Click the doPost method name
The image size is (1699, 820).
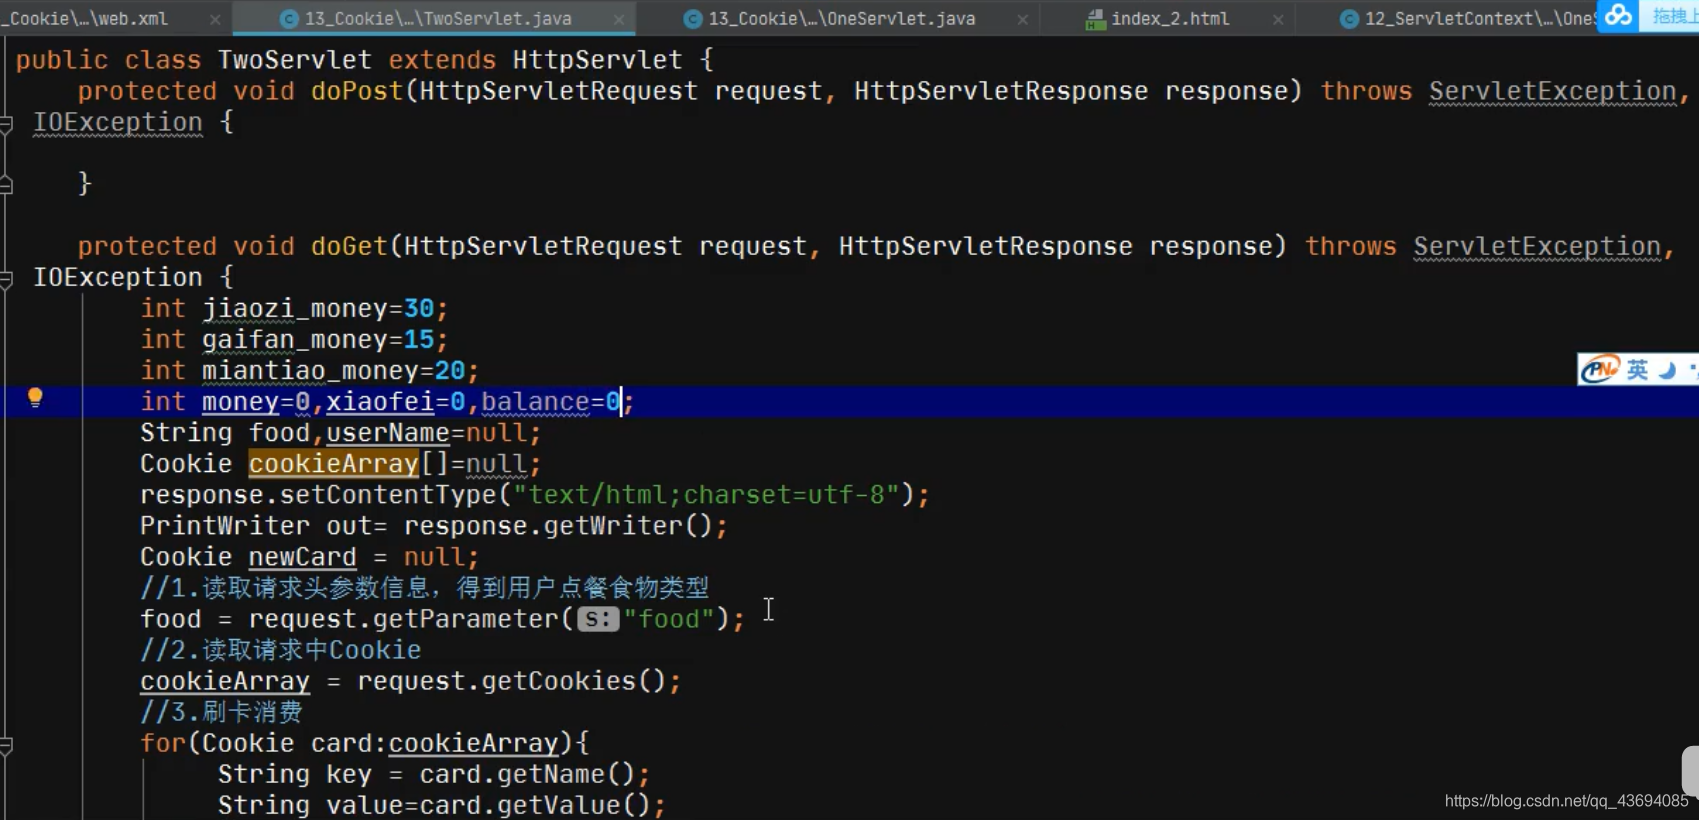[357, 91]
